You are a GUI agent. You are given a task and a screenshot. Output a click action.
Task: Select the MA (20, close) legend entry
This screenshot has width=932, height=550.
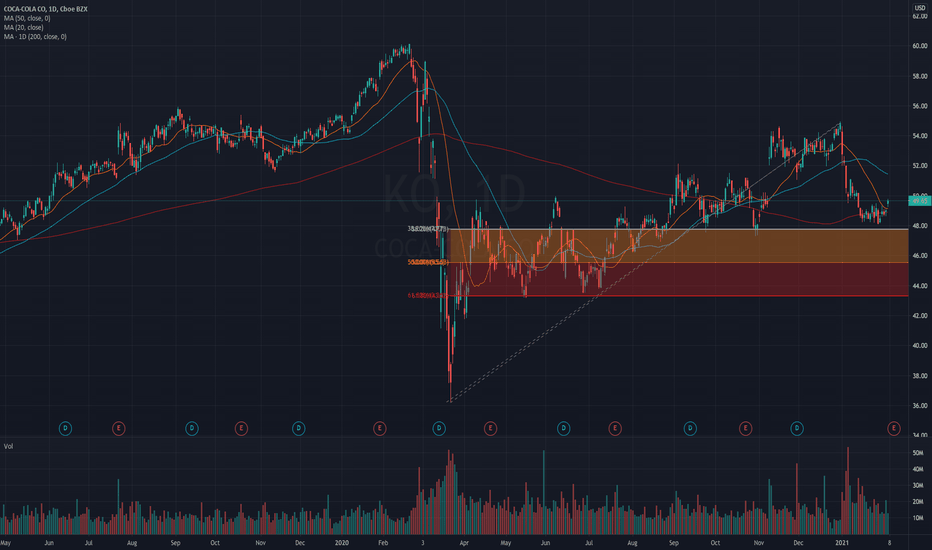[x=24, y=27]
